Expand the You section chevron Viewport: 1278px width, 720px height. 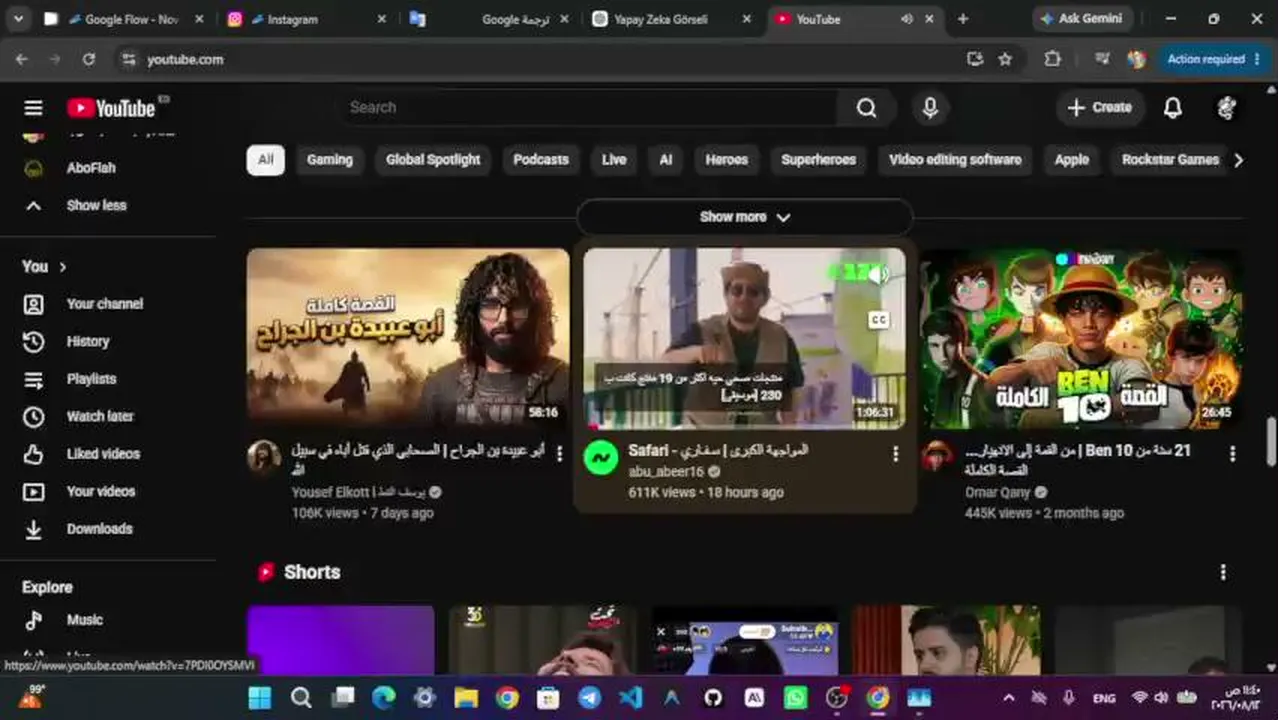(62, 267)
